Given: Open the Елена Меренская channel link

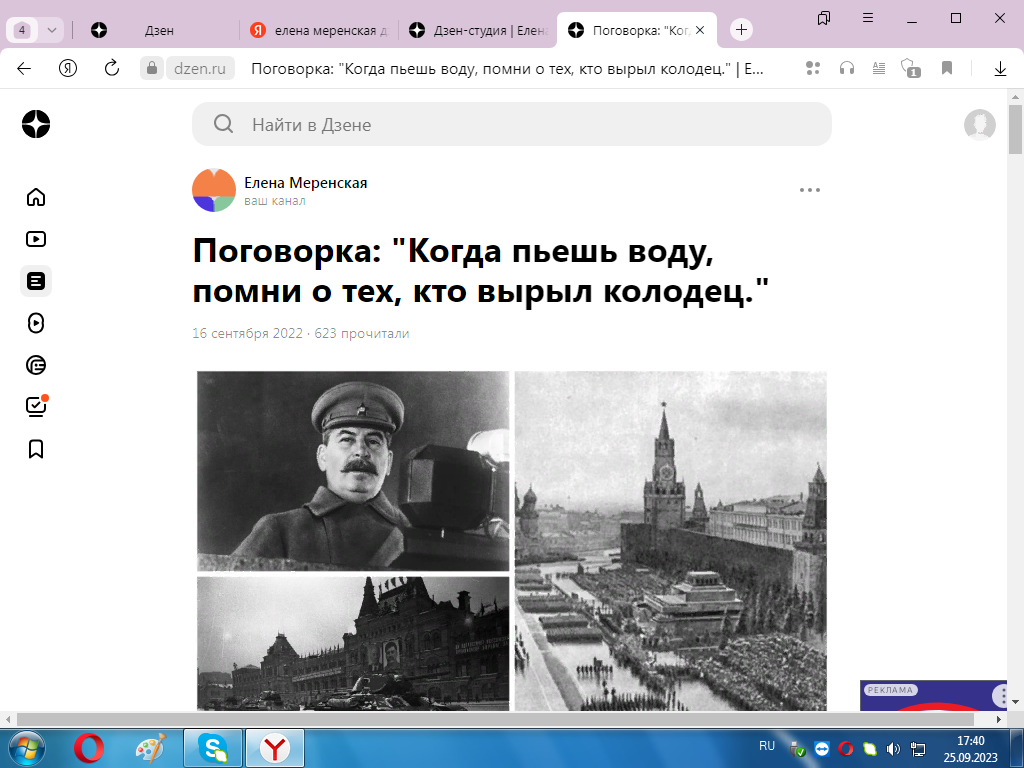Looking at the screenshot, I should click(305, 183).
